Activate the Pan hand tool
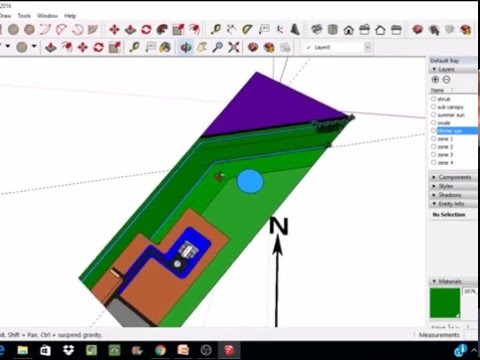This screenshot has width=480, height=360. tap(202, 47)
